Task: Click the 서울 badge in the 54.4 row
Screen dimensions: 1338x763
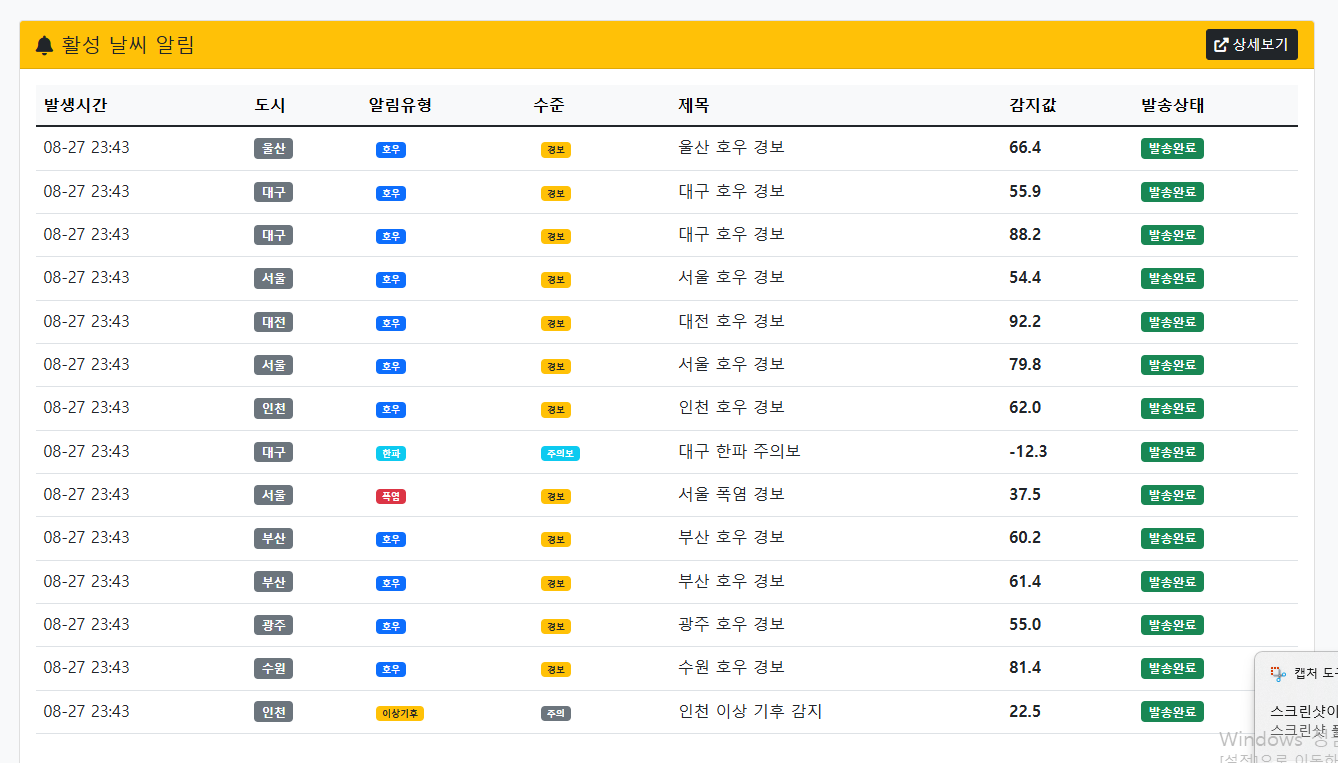Action: (273, 278)
